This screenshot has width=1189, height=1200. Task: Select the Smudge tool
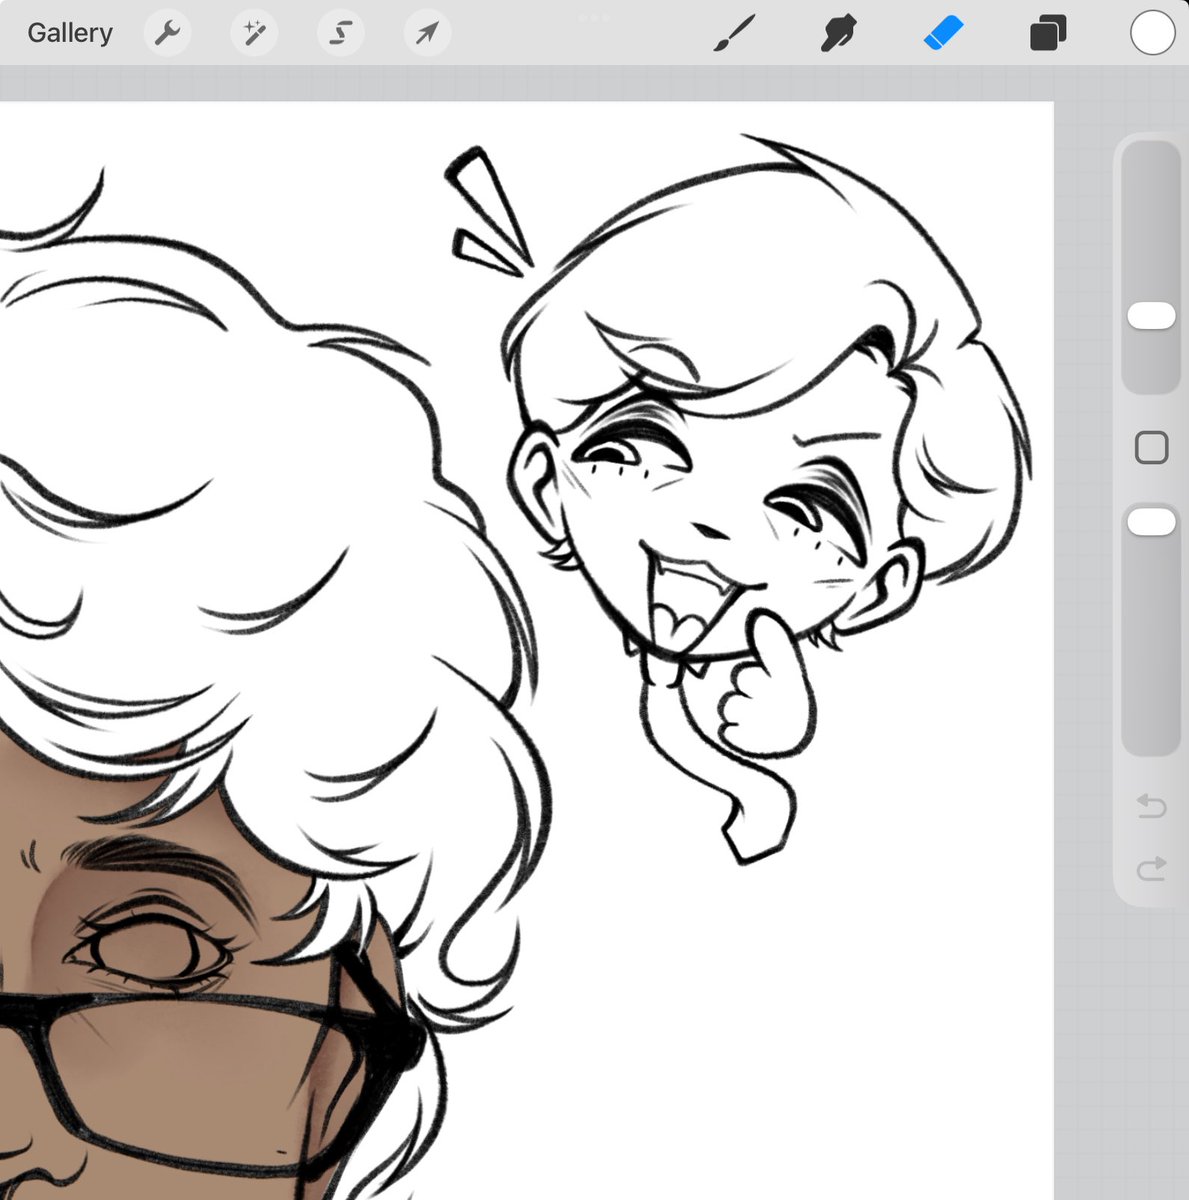(838, 33)
